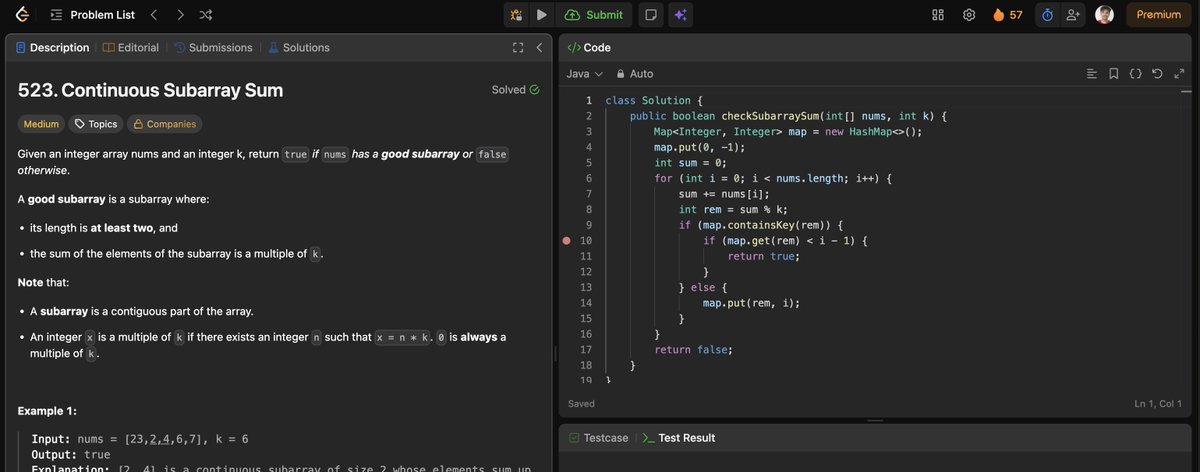Viewport: 1200px width, 472px height.
Task: Click the 'int rem = sum % k;' line
Action: [733, 210]
